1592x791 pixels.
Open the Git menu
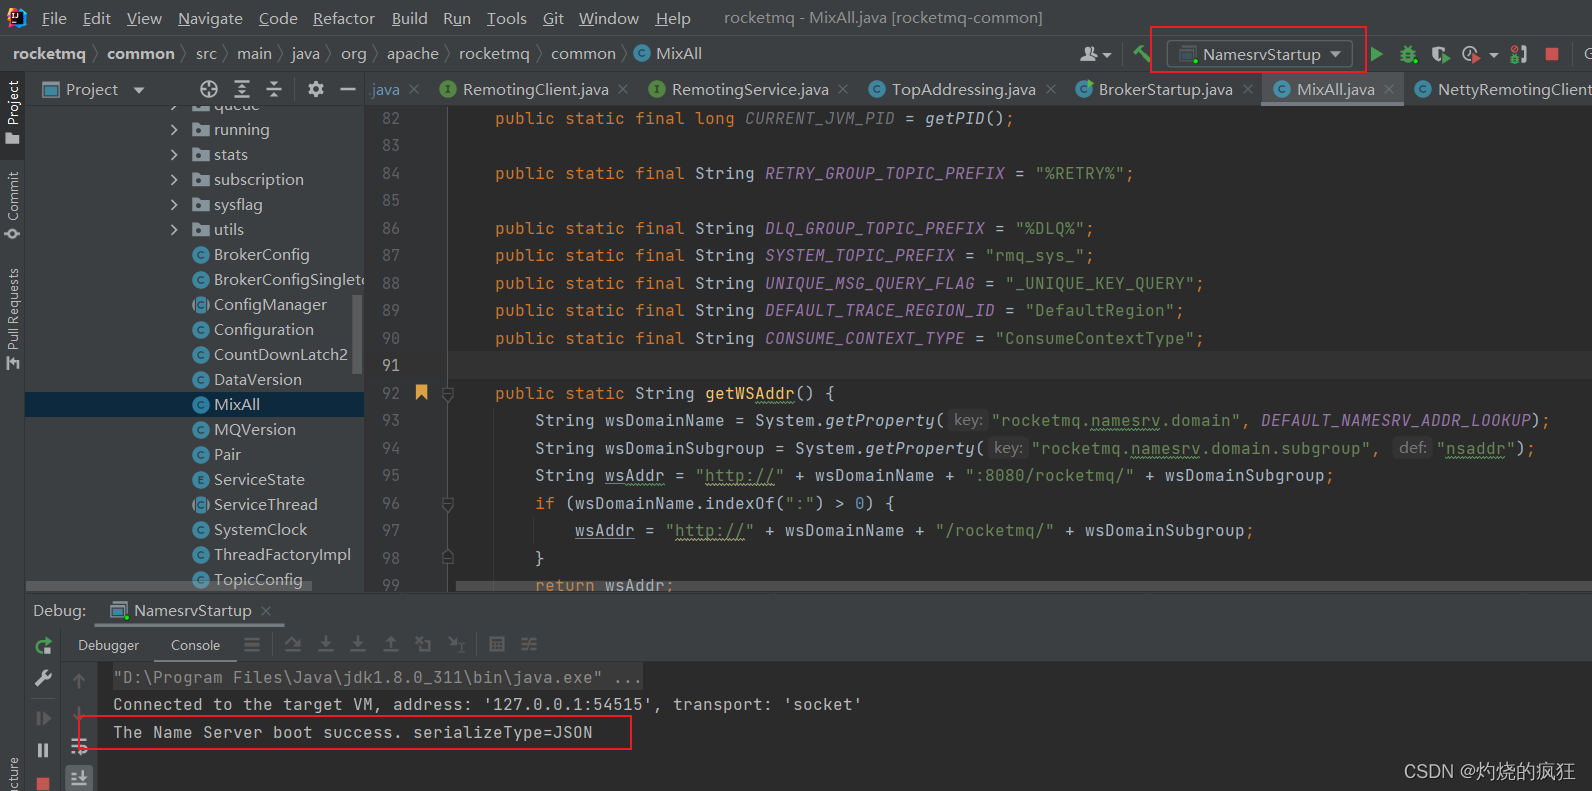tap(553, 18)
